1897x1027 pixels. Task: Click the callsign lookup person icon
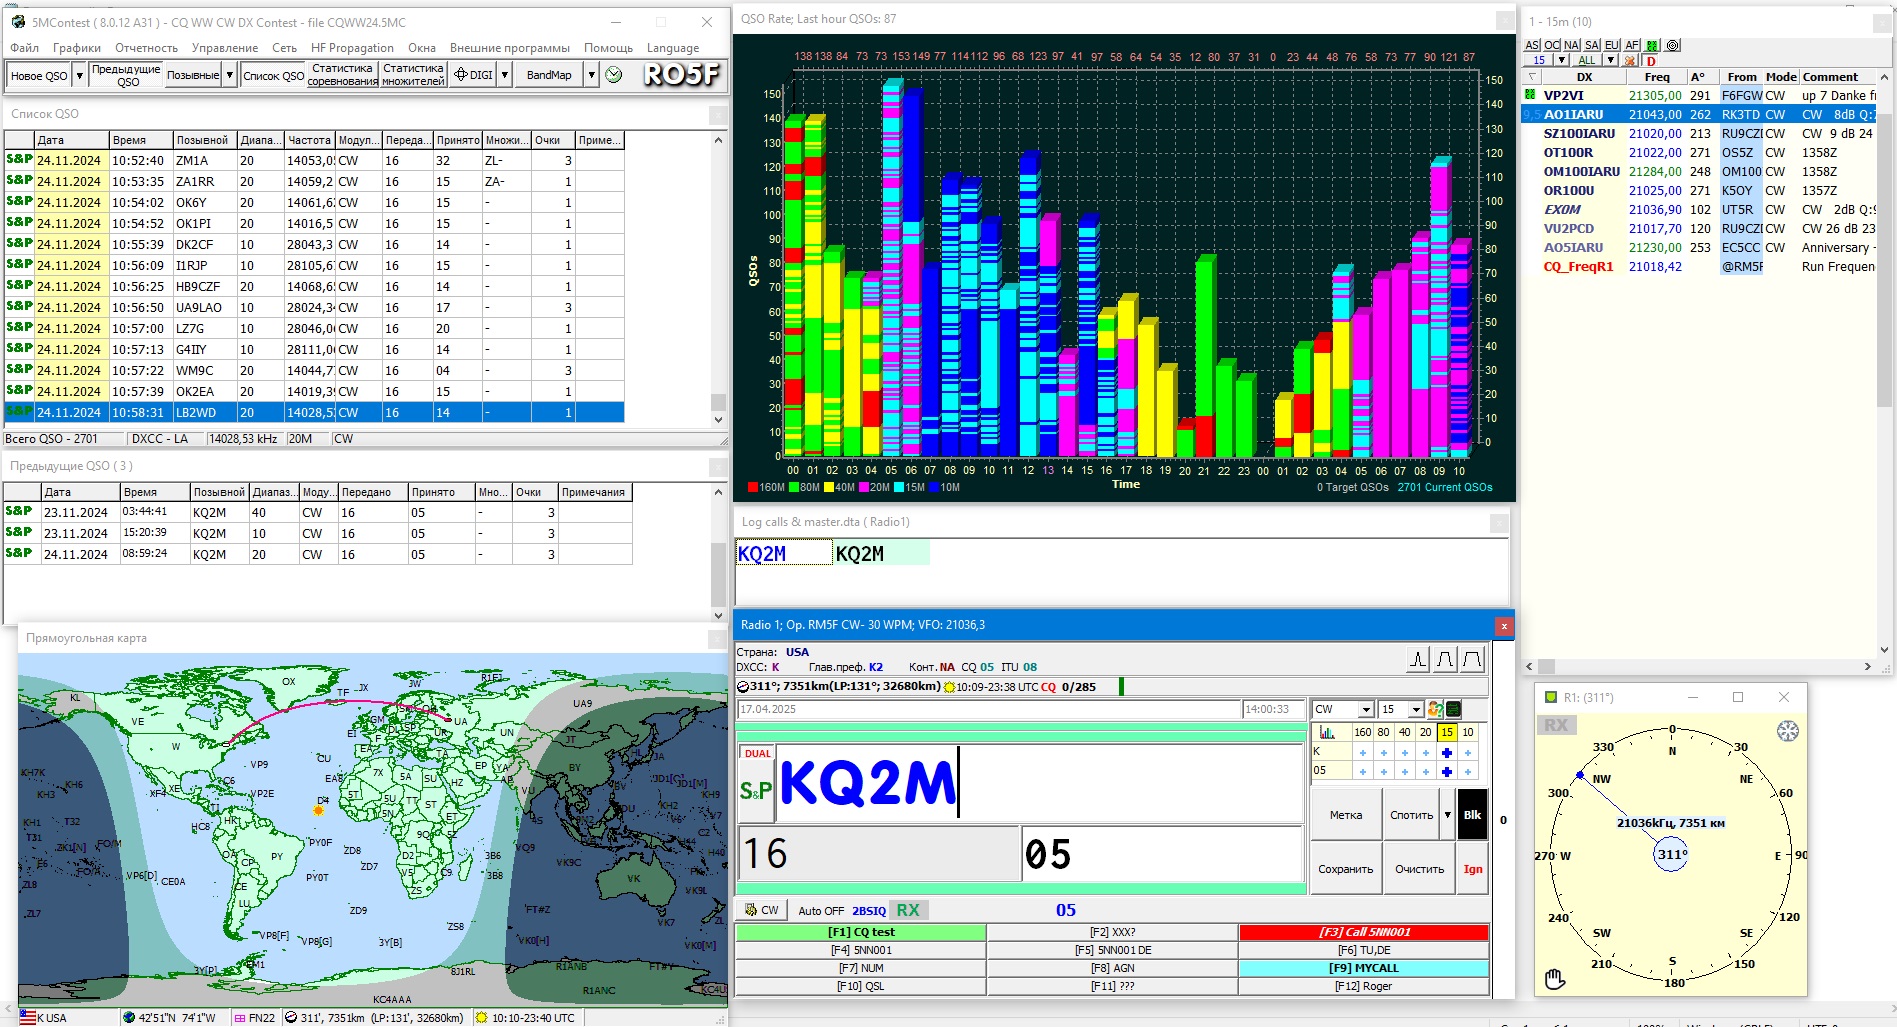[1435, 709]
